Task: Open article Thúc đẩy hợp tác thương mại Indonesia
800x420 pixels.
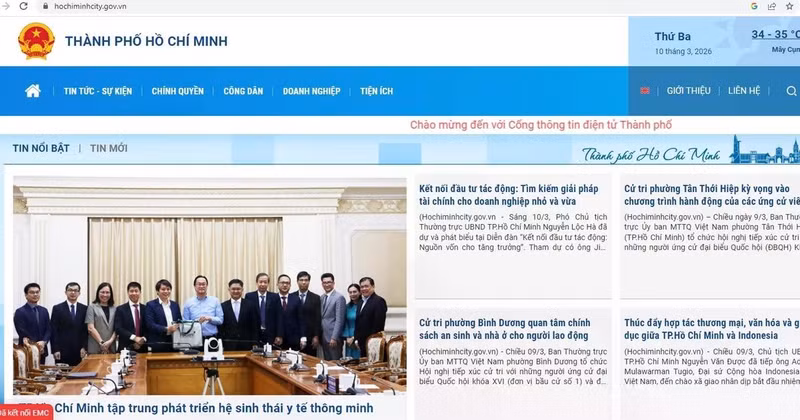Action: pyautogui.click(x=712, y=329)
